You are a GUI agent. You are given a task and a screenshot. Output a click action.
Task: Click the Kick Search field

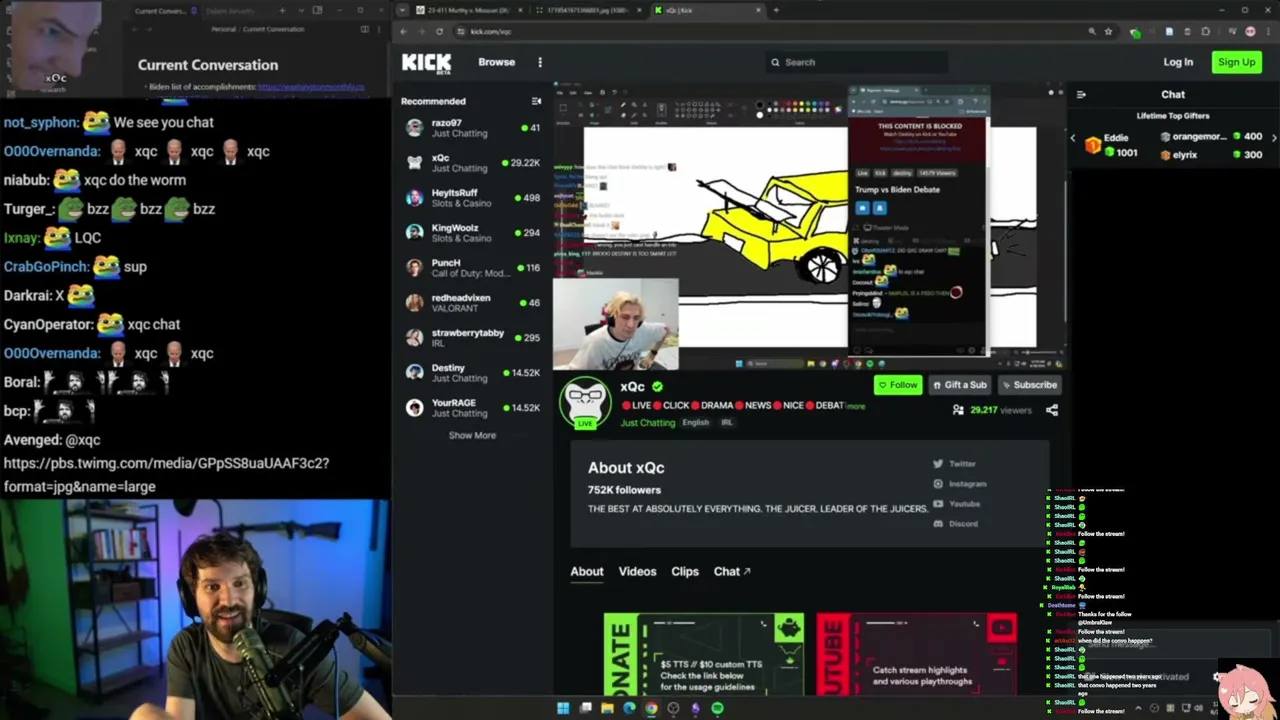(855, 62)
